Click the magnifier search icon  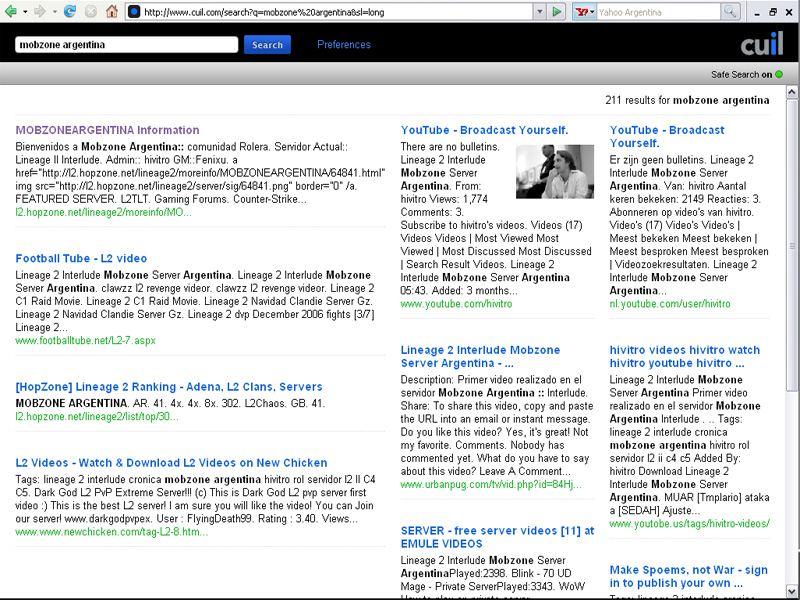pyautogui.click(x=731, y=12)
